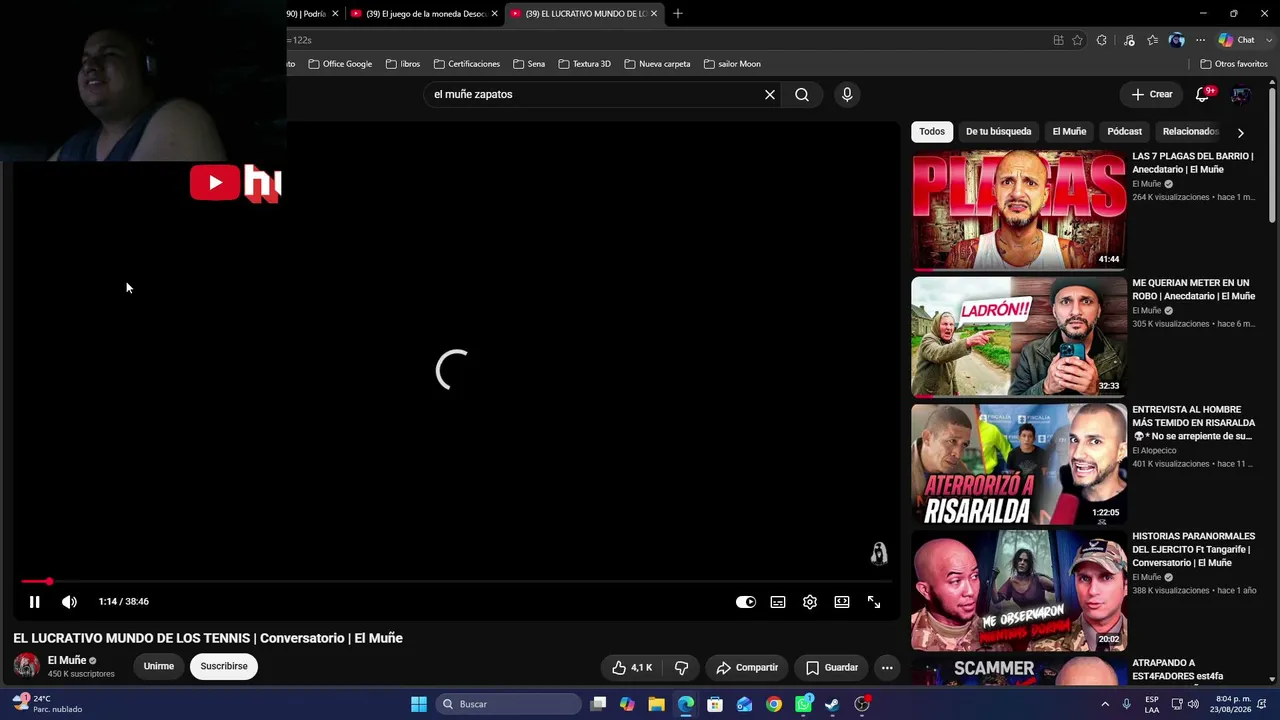Open the ME QUERIAN METER EN UN ROBO thumbnail
This screenshot has height=720, width=1280.
click(x=1018, y=337)
